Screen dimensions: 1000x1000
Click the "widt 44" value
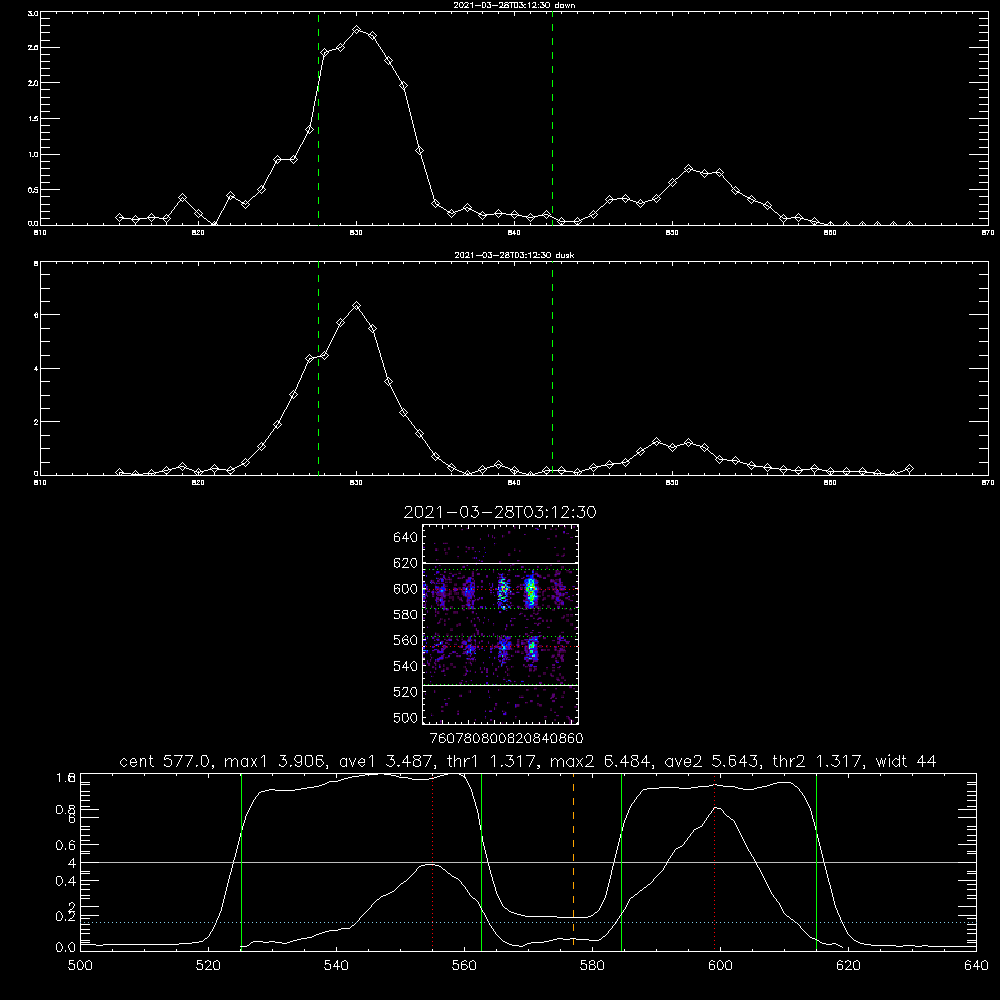906,761
